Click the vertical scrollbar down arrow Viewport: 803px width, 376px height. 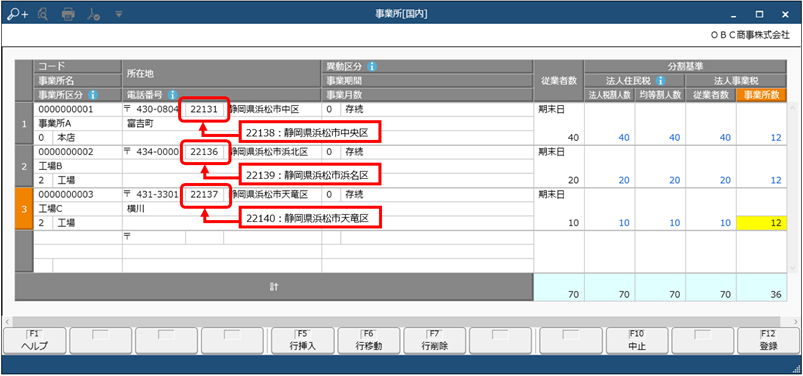[x=792, y=268]
